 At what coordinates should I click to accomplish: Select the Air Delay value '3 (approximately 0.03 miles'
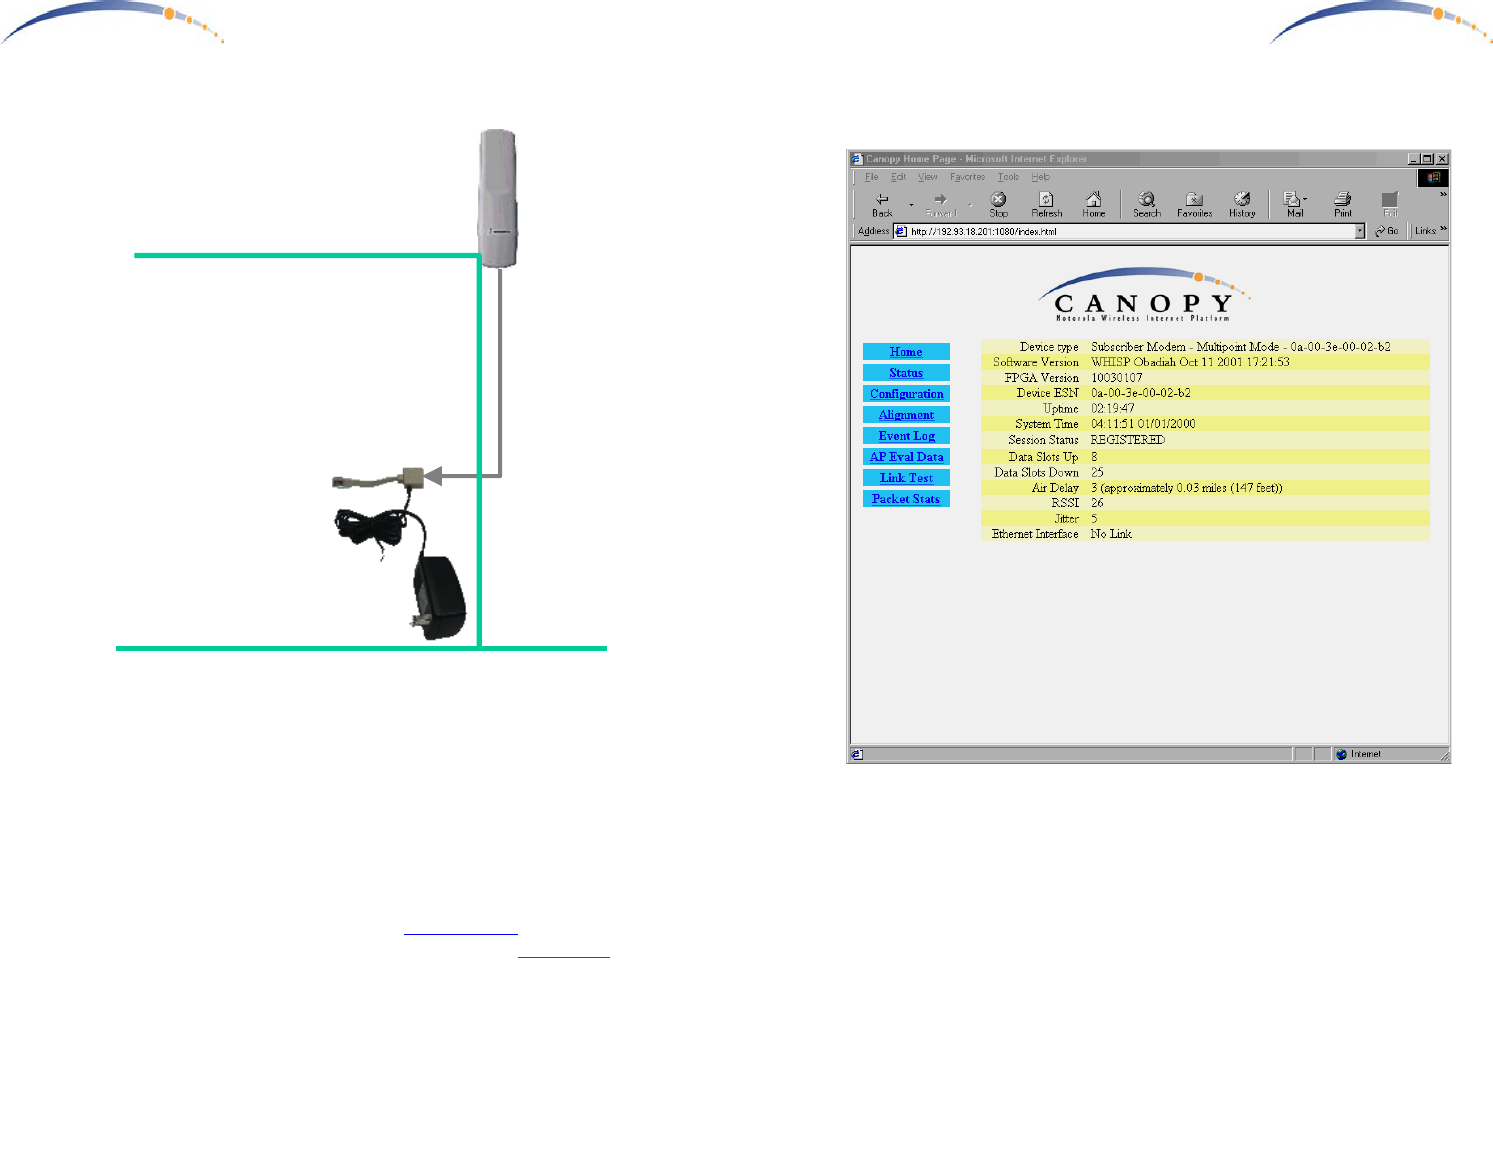[1159, 488]
